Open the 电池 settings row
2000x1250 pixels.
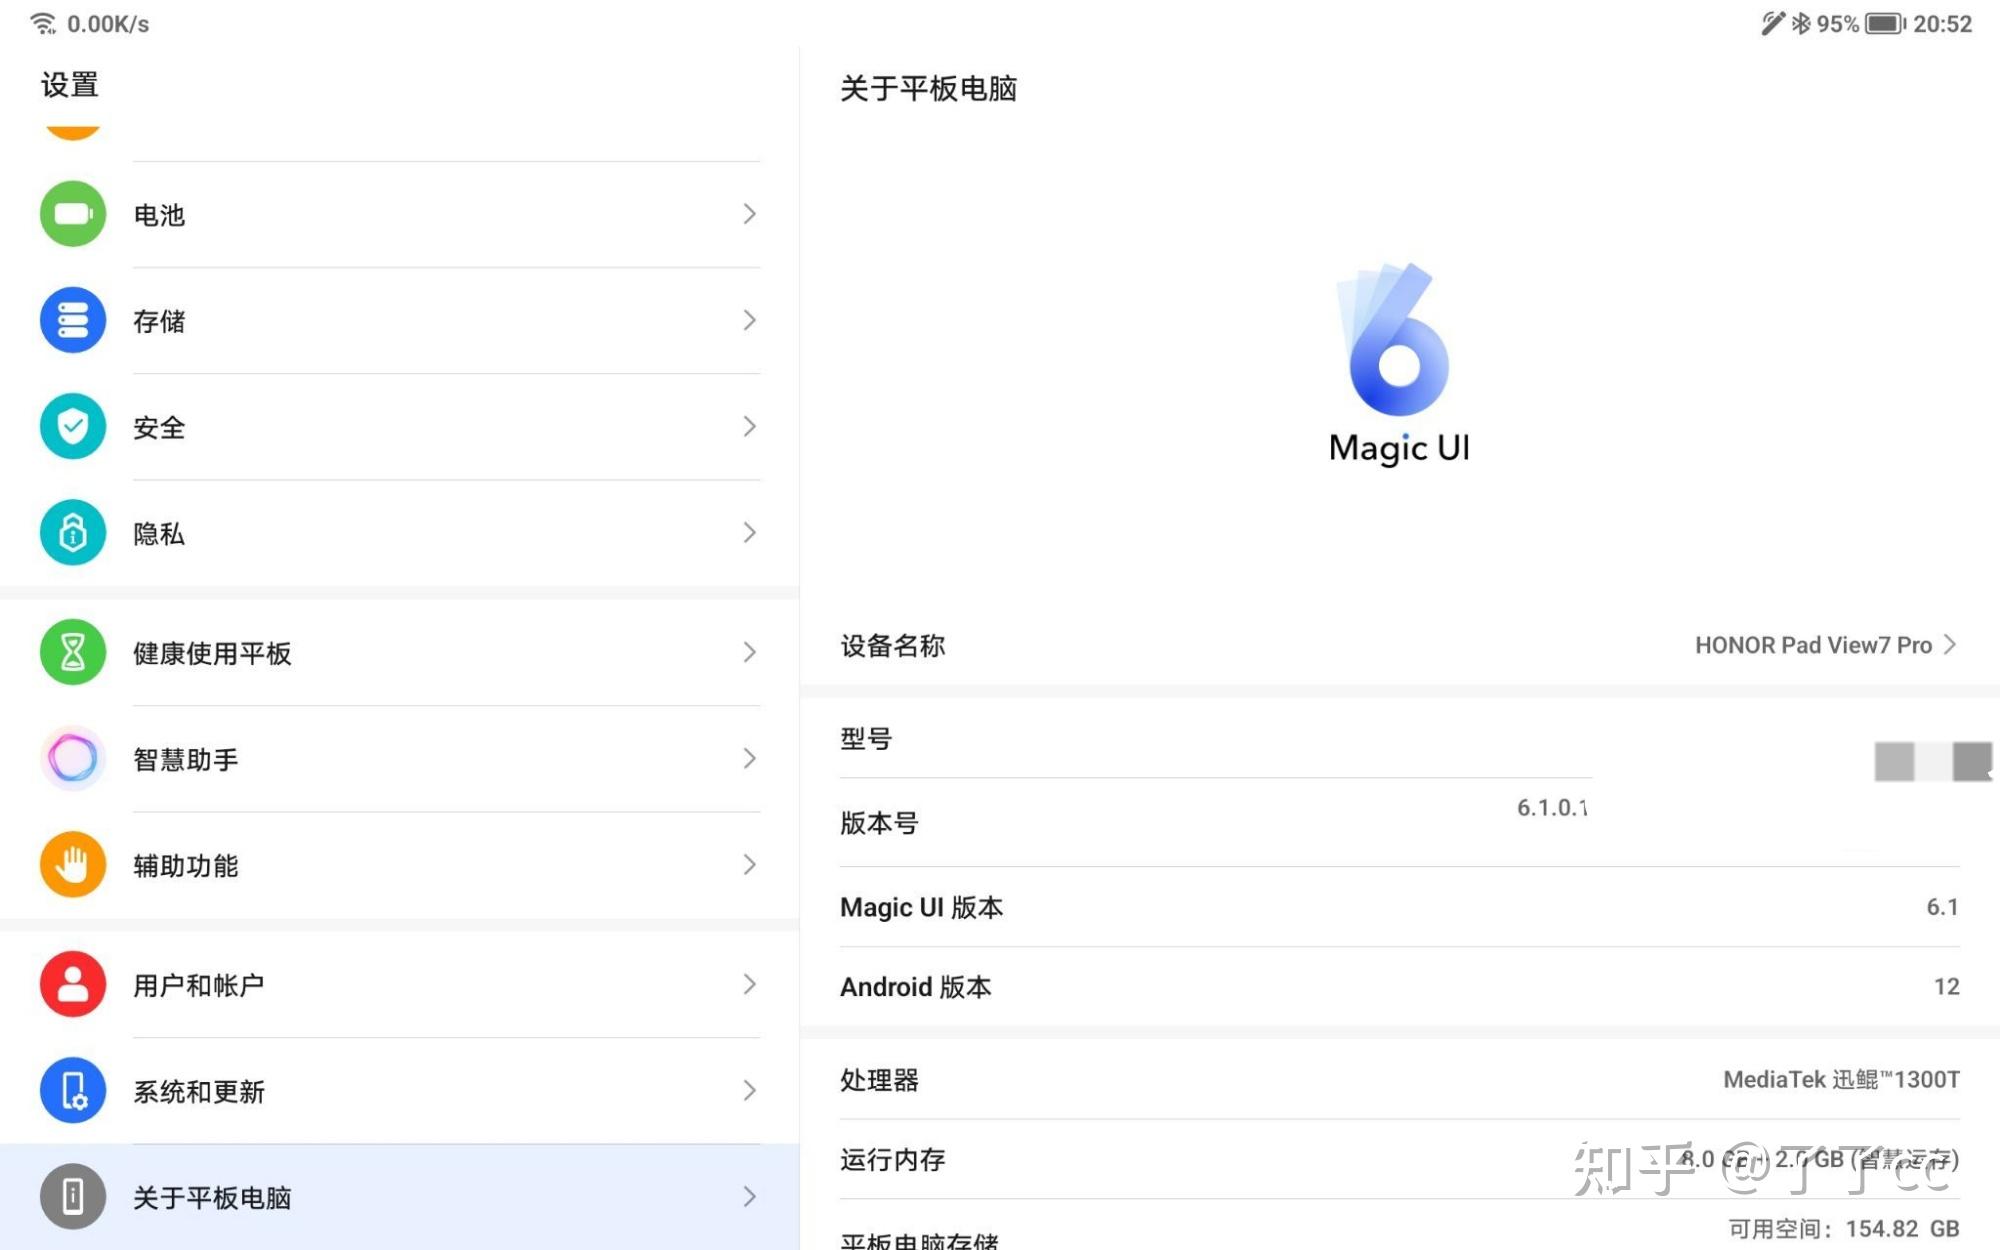point(400,214)
